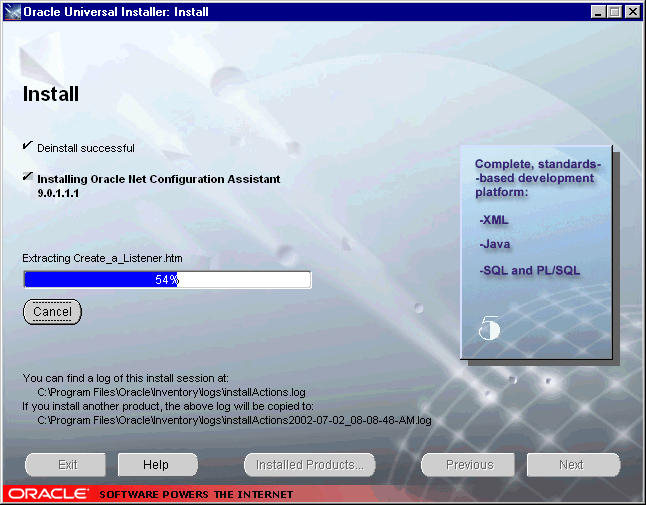Open Installed Products list

310,465
